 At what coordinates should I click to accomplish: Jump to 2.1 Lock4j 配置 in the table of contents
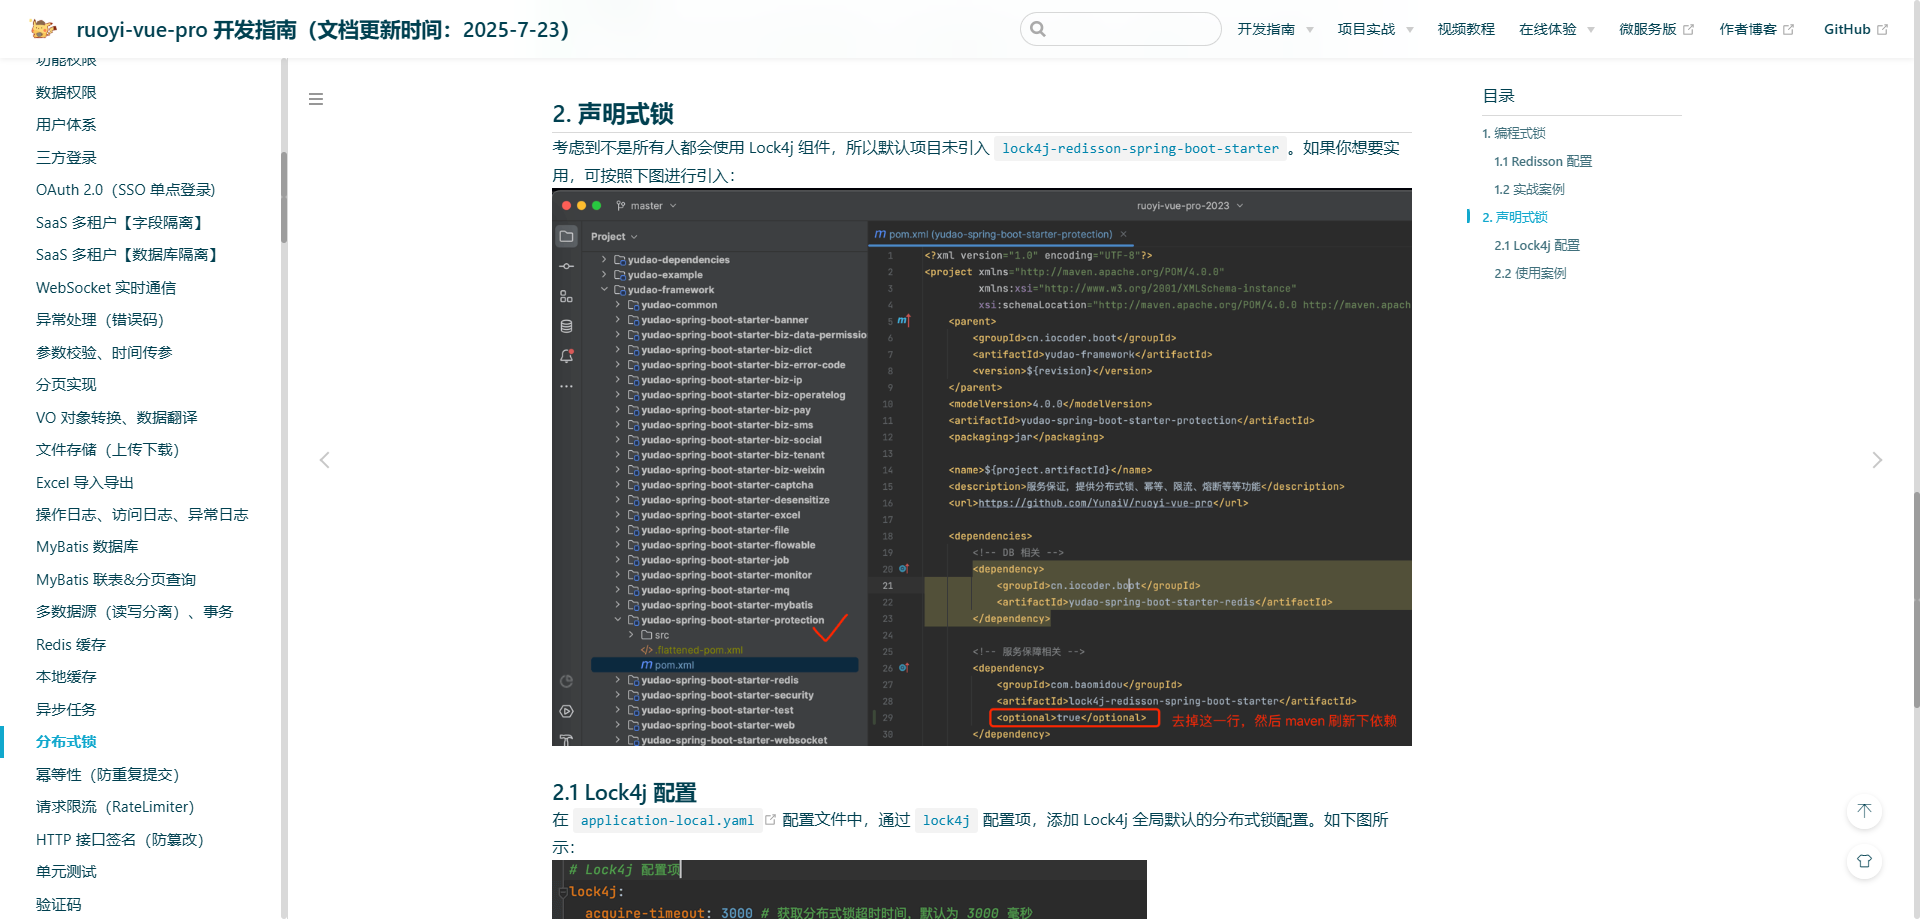[1536, 245]
